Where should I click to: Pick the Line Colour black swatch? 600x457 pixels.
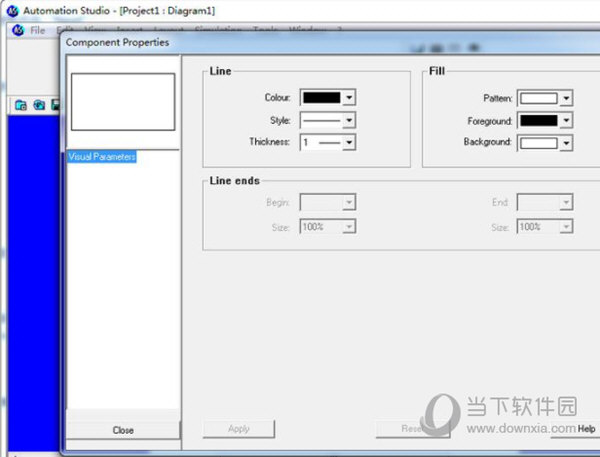tap(322, 97)
